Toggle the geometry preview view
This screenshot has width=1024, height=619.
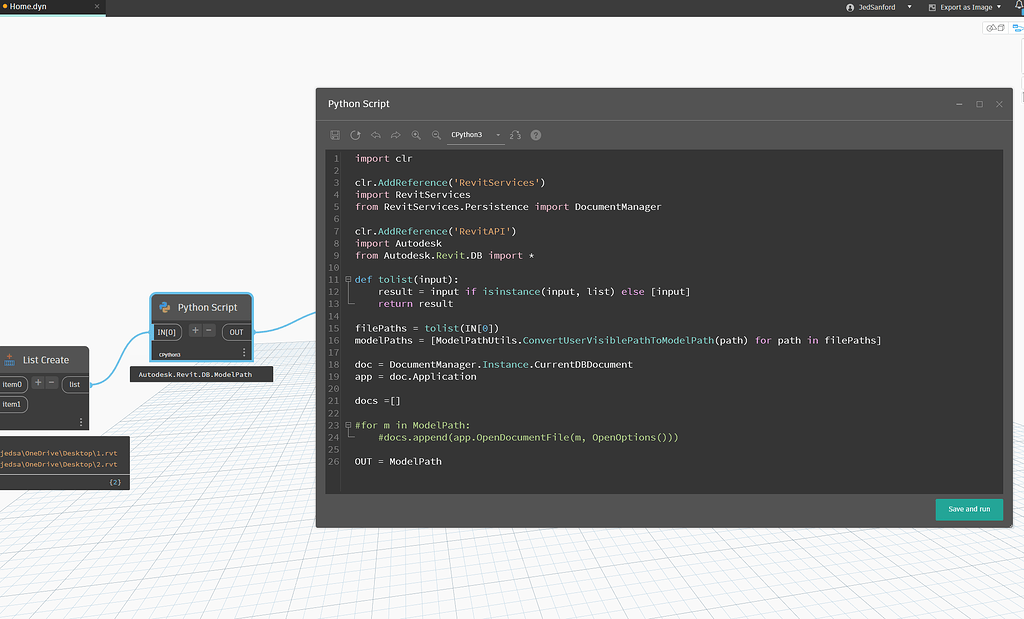[993, 28]
